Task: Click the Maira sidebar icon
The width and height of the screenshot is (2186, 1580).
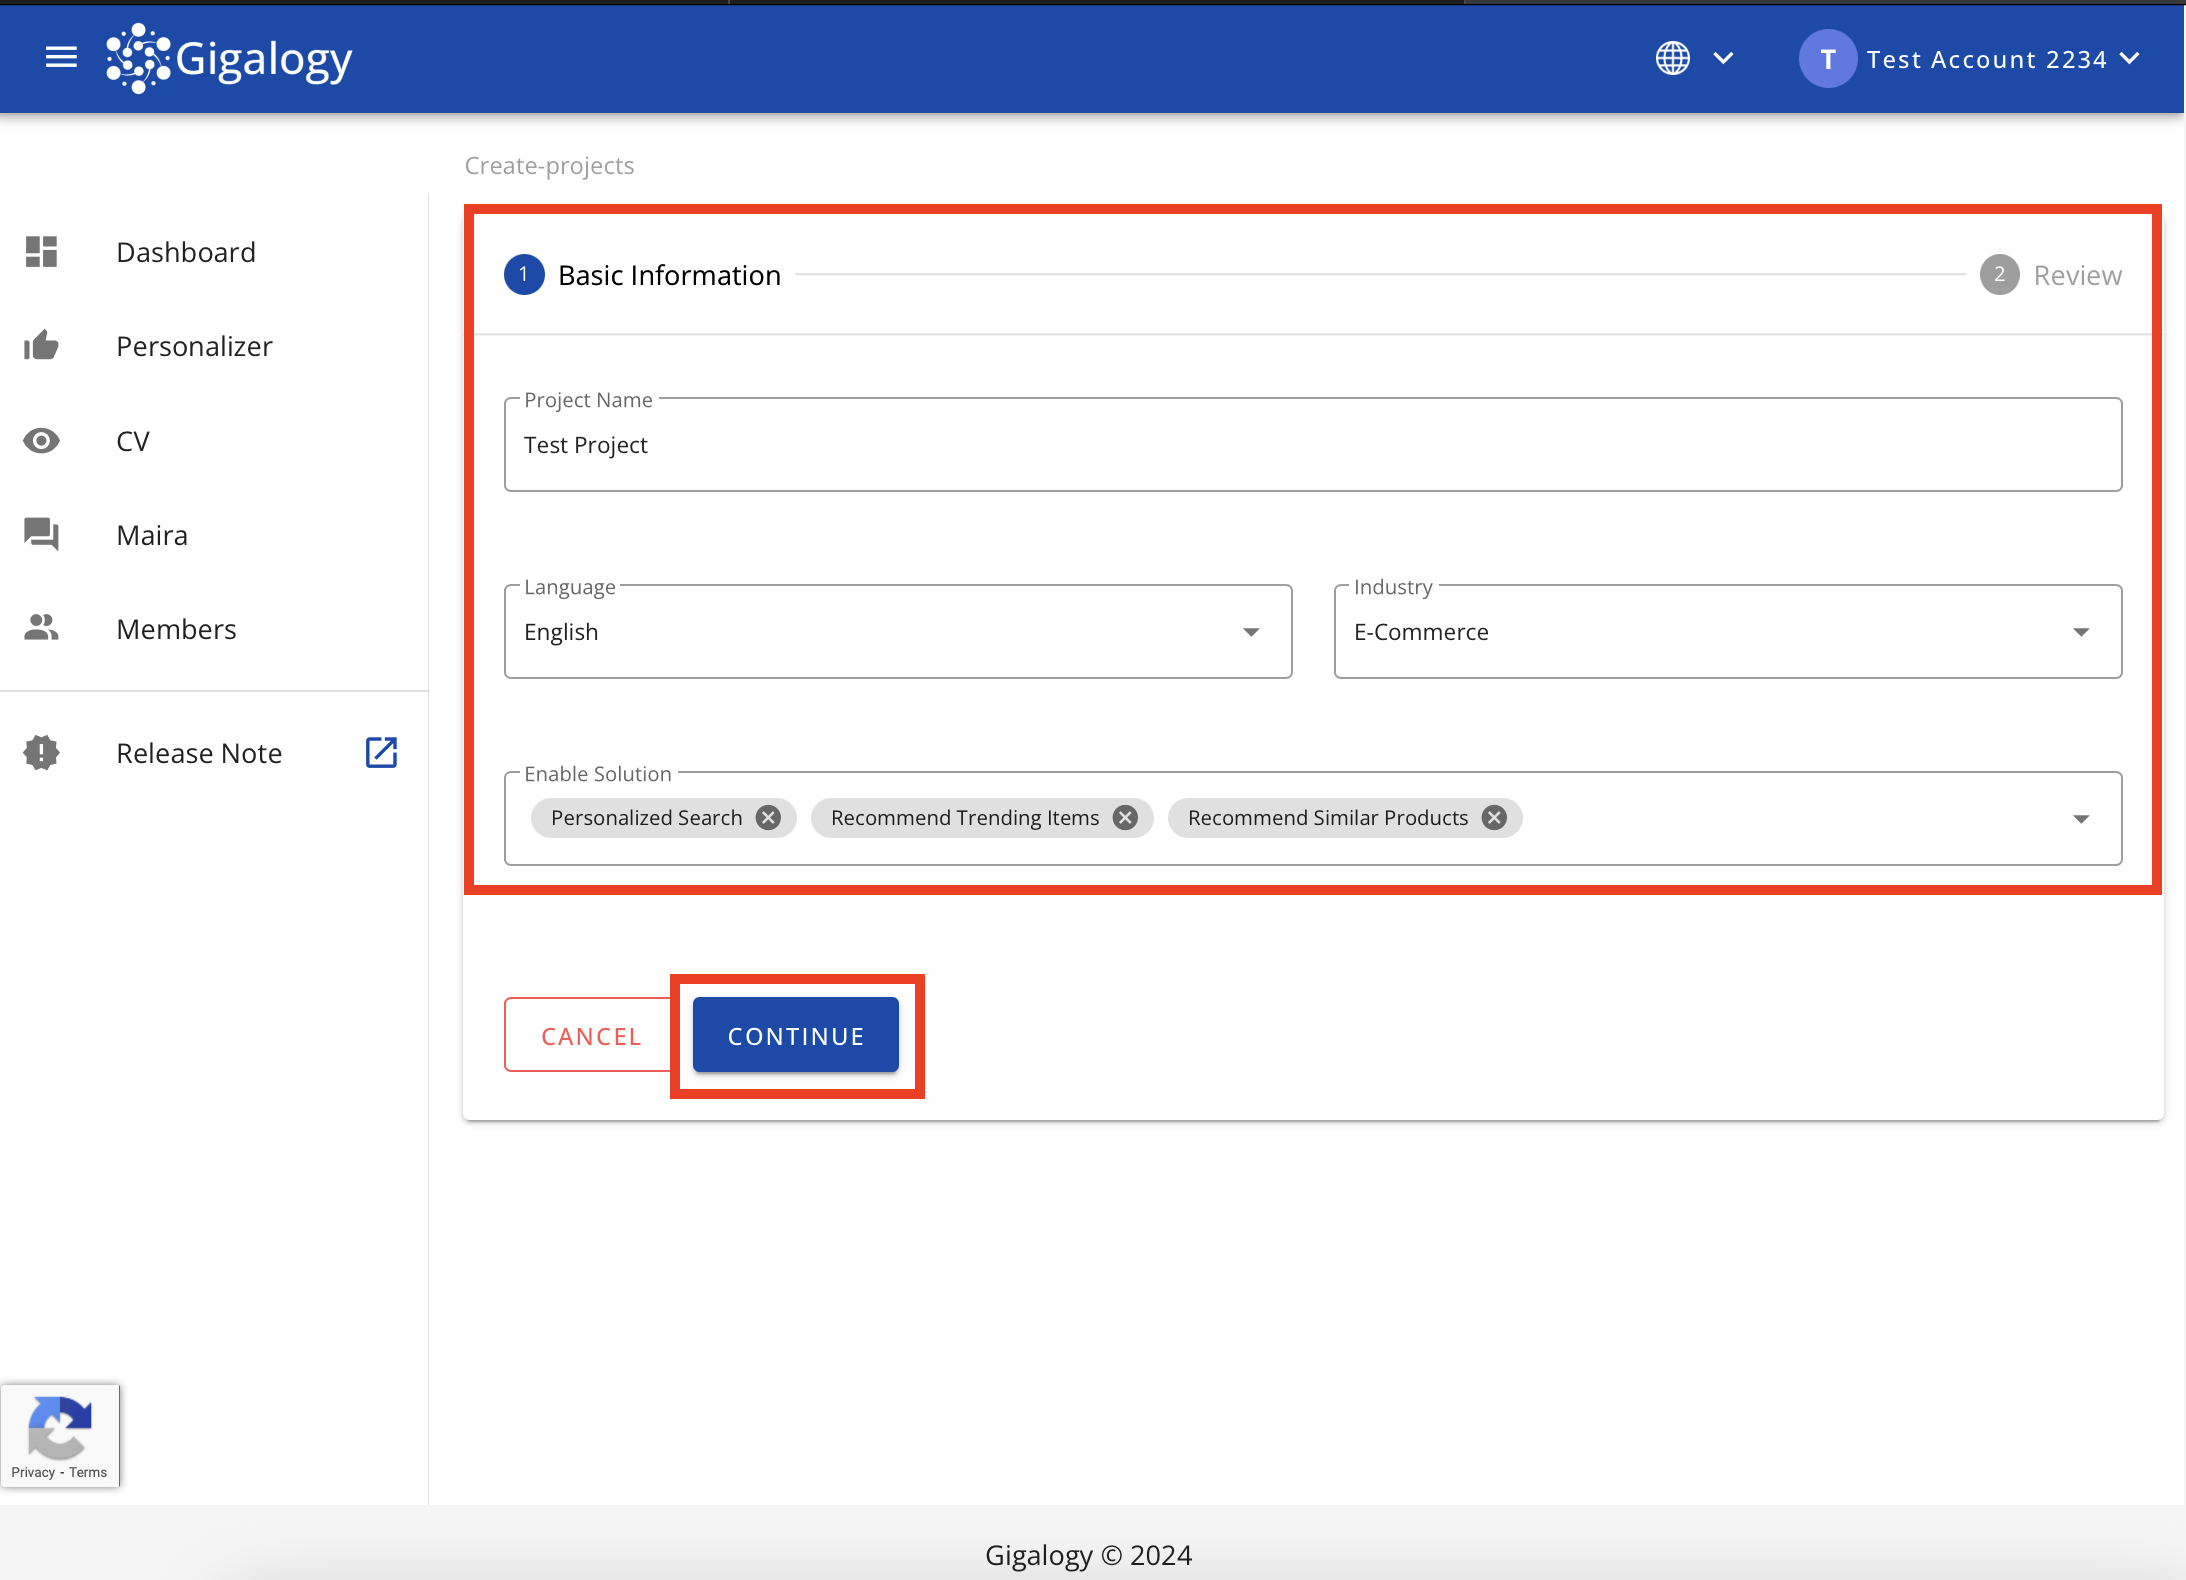Action: pyautogui.click(x=41, y=535)
